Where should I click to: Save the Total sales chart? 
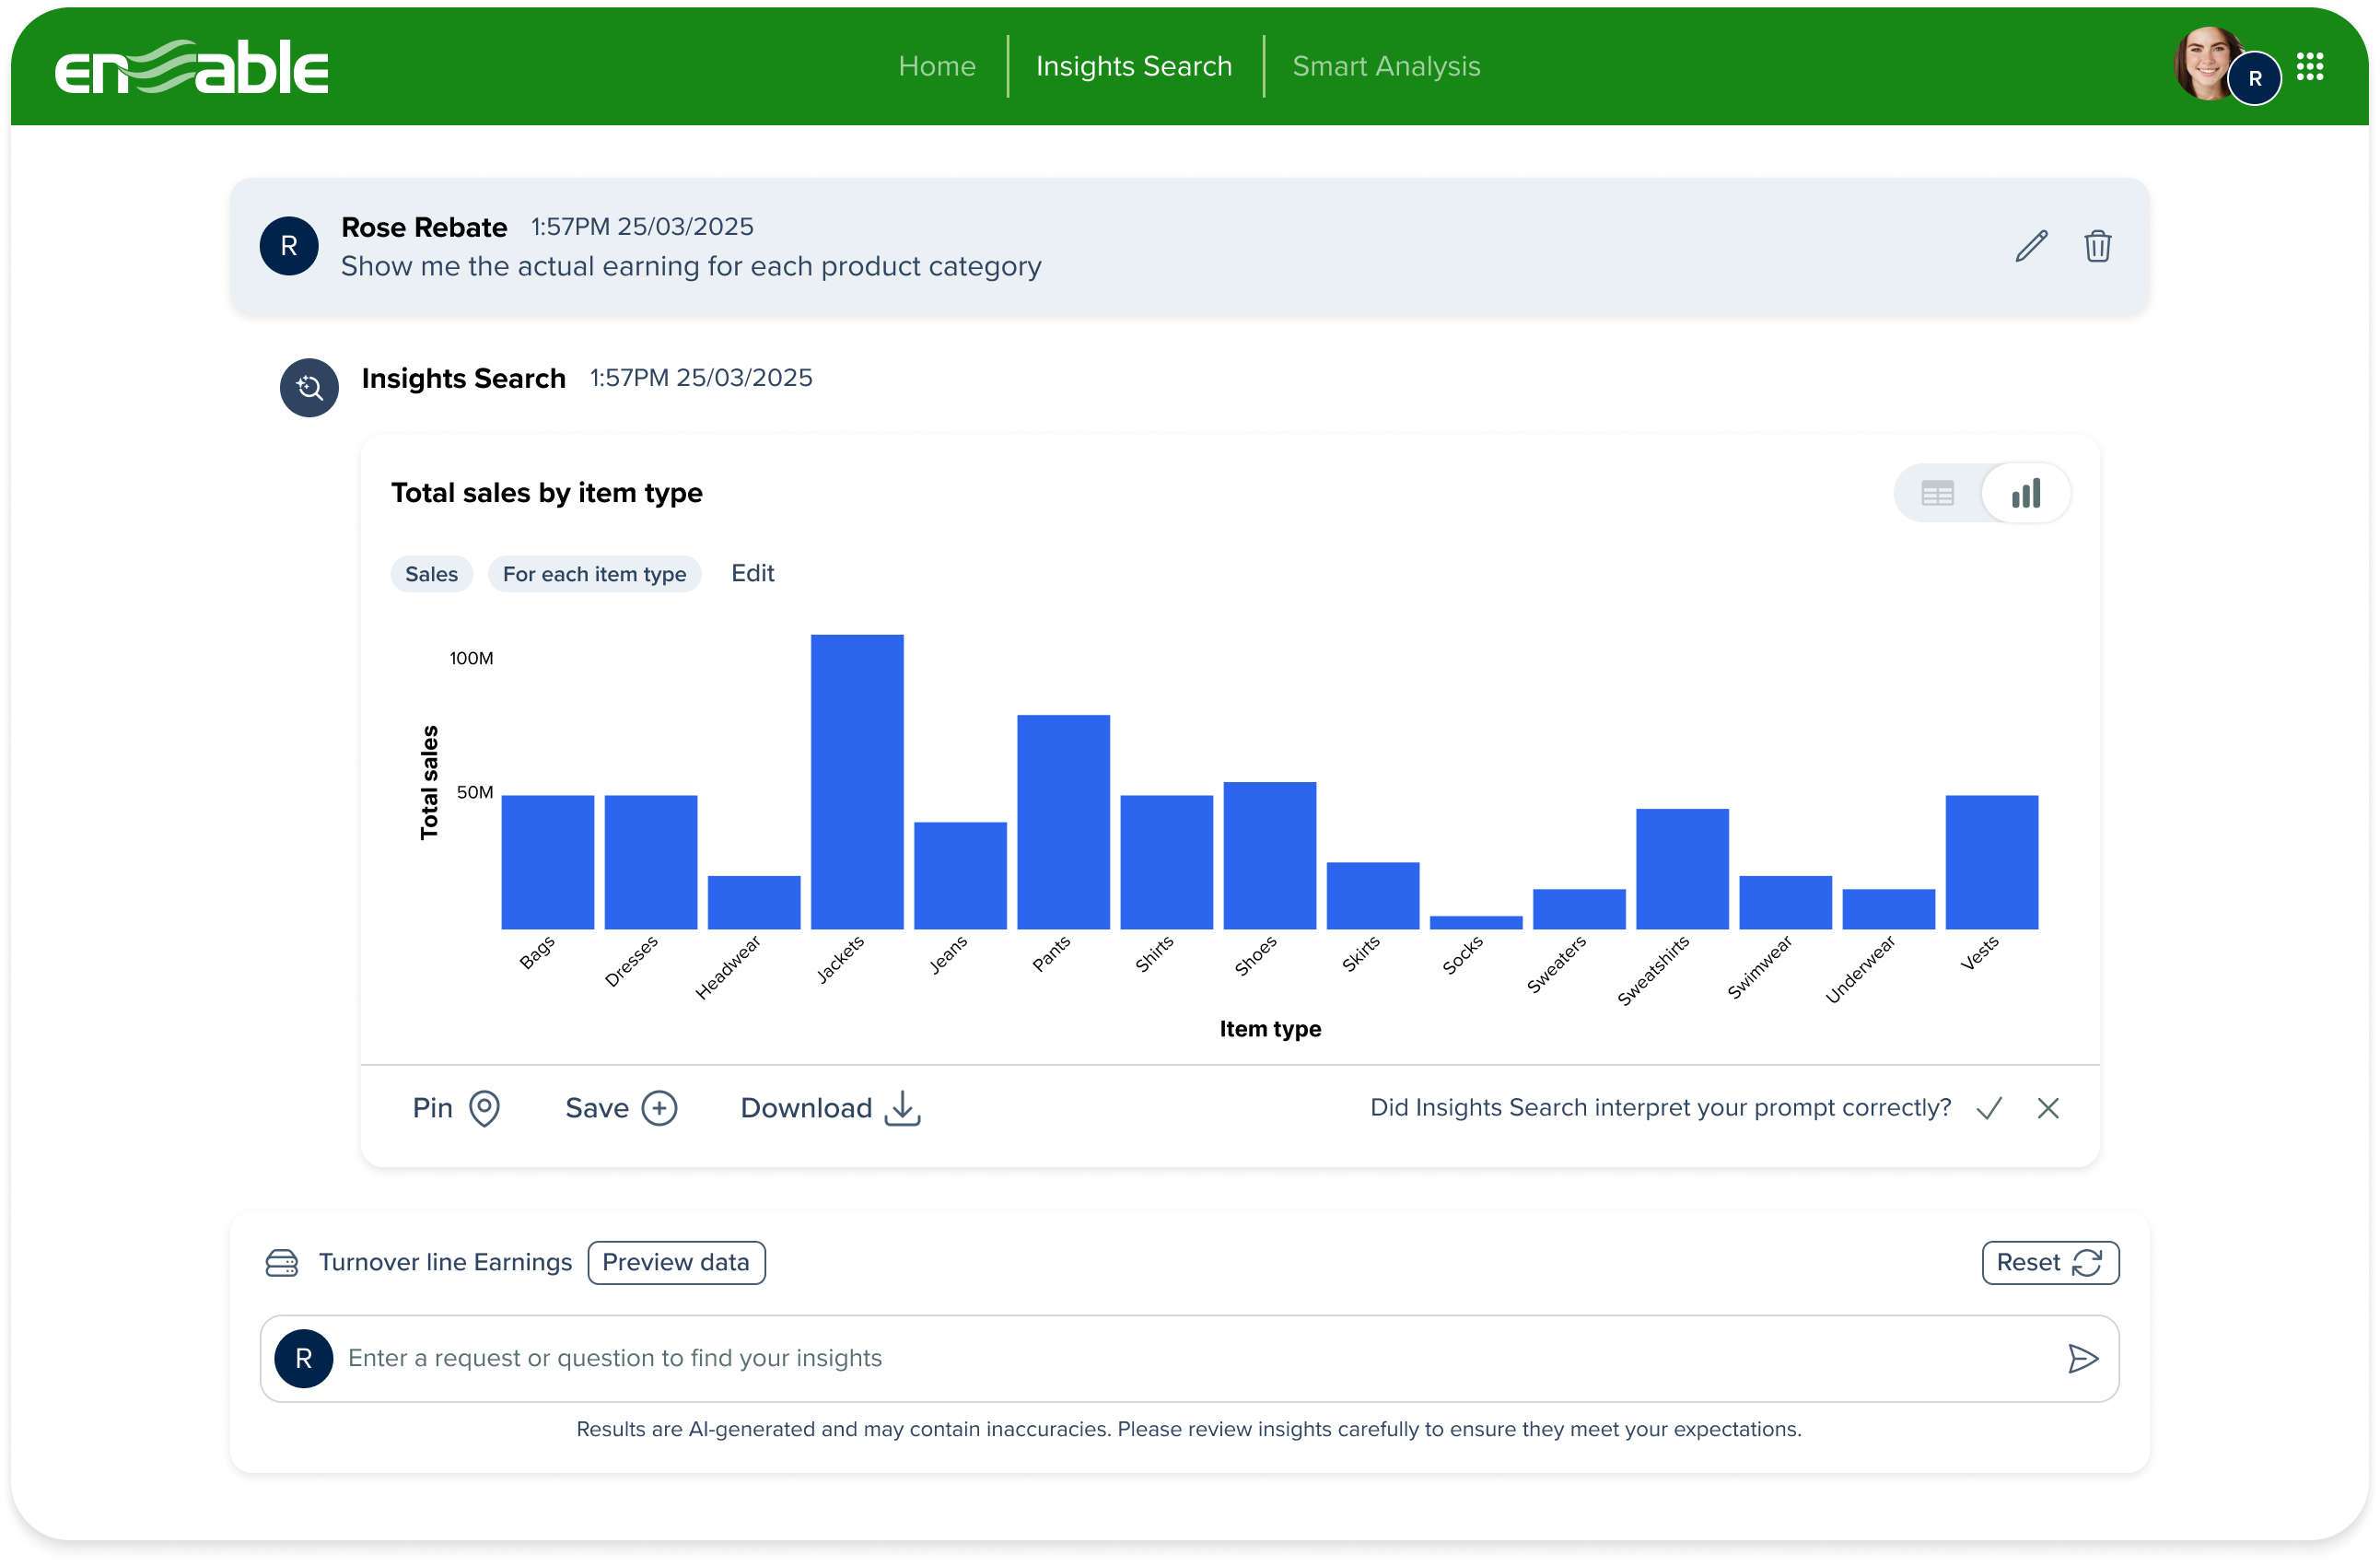point(620,1108)
